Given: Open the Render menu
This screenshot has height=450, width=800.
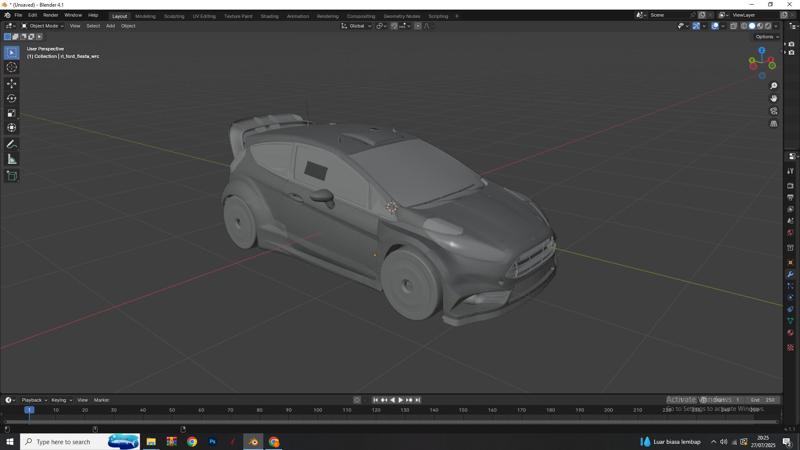Looking at the screenshot, I should click(x=51, y=15).
